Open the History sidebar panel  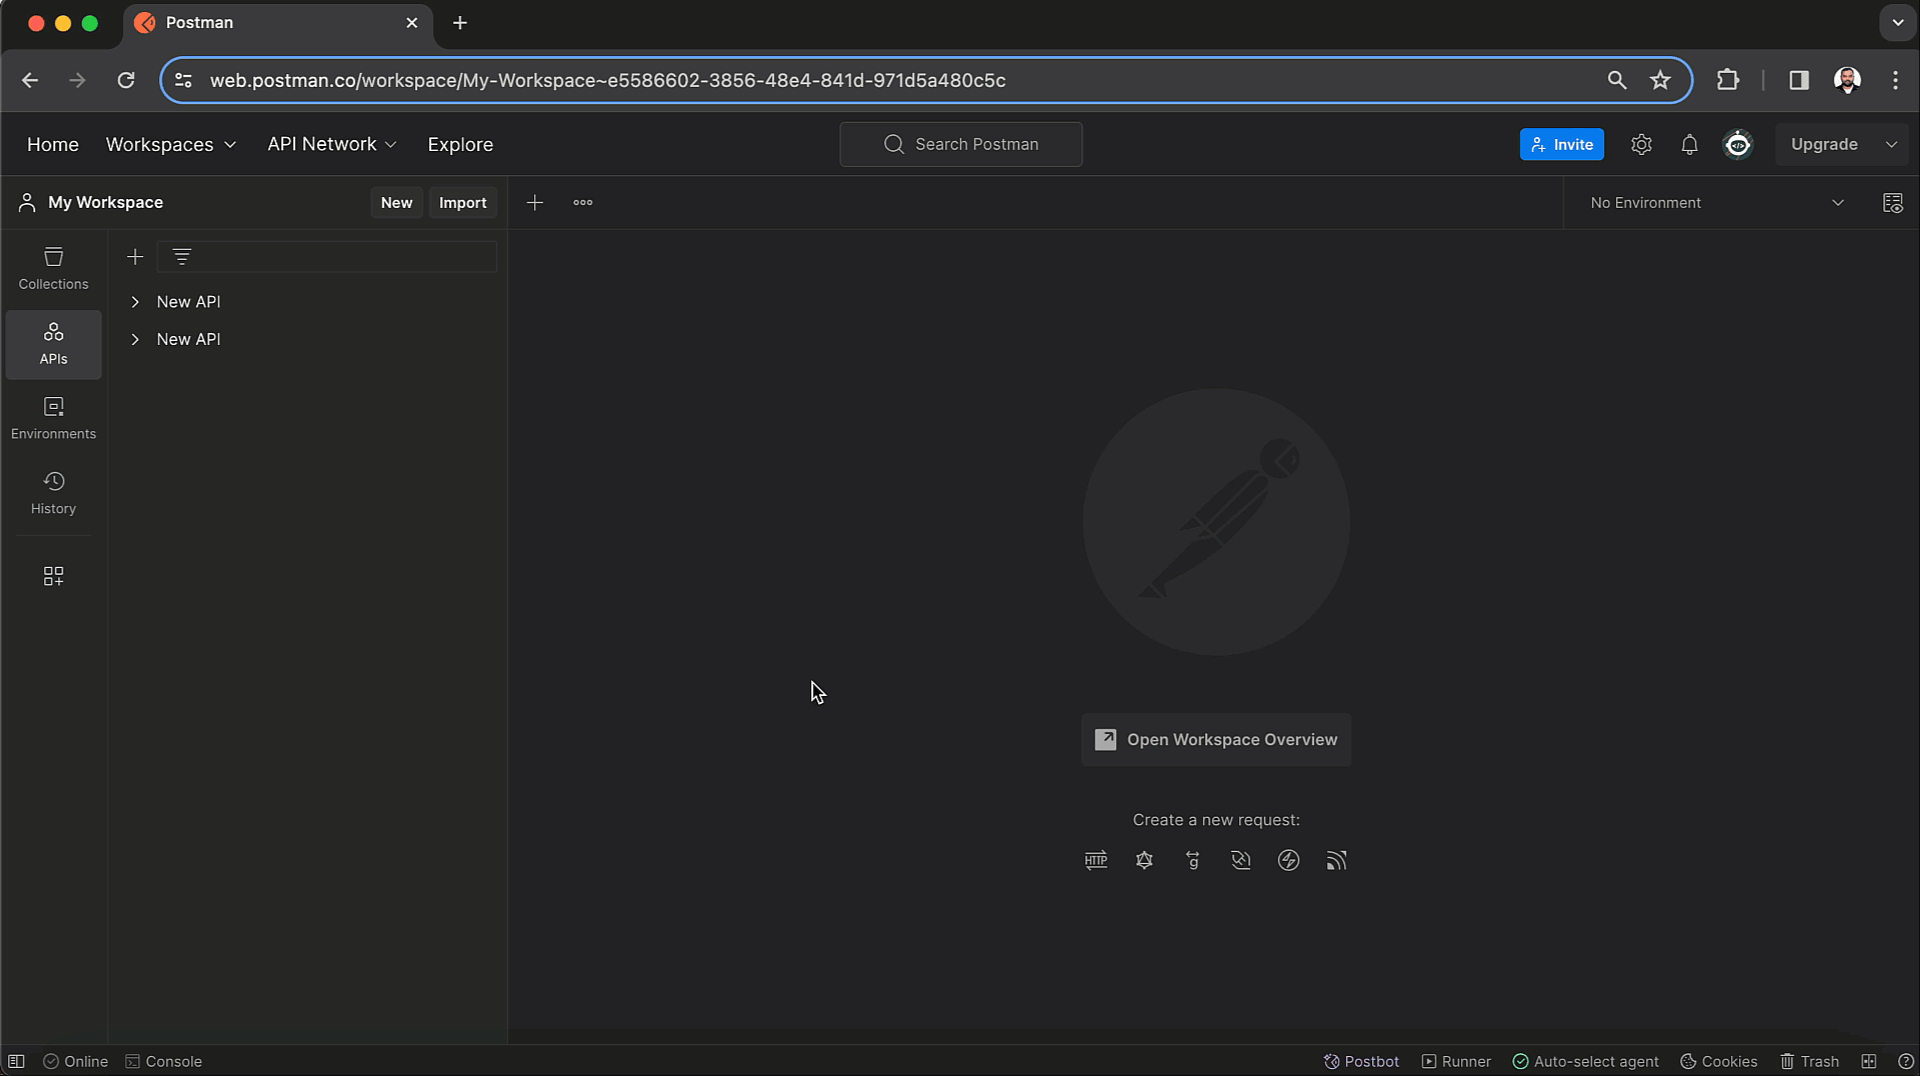[x=53, y=492]
